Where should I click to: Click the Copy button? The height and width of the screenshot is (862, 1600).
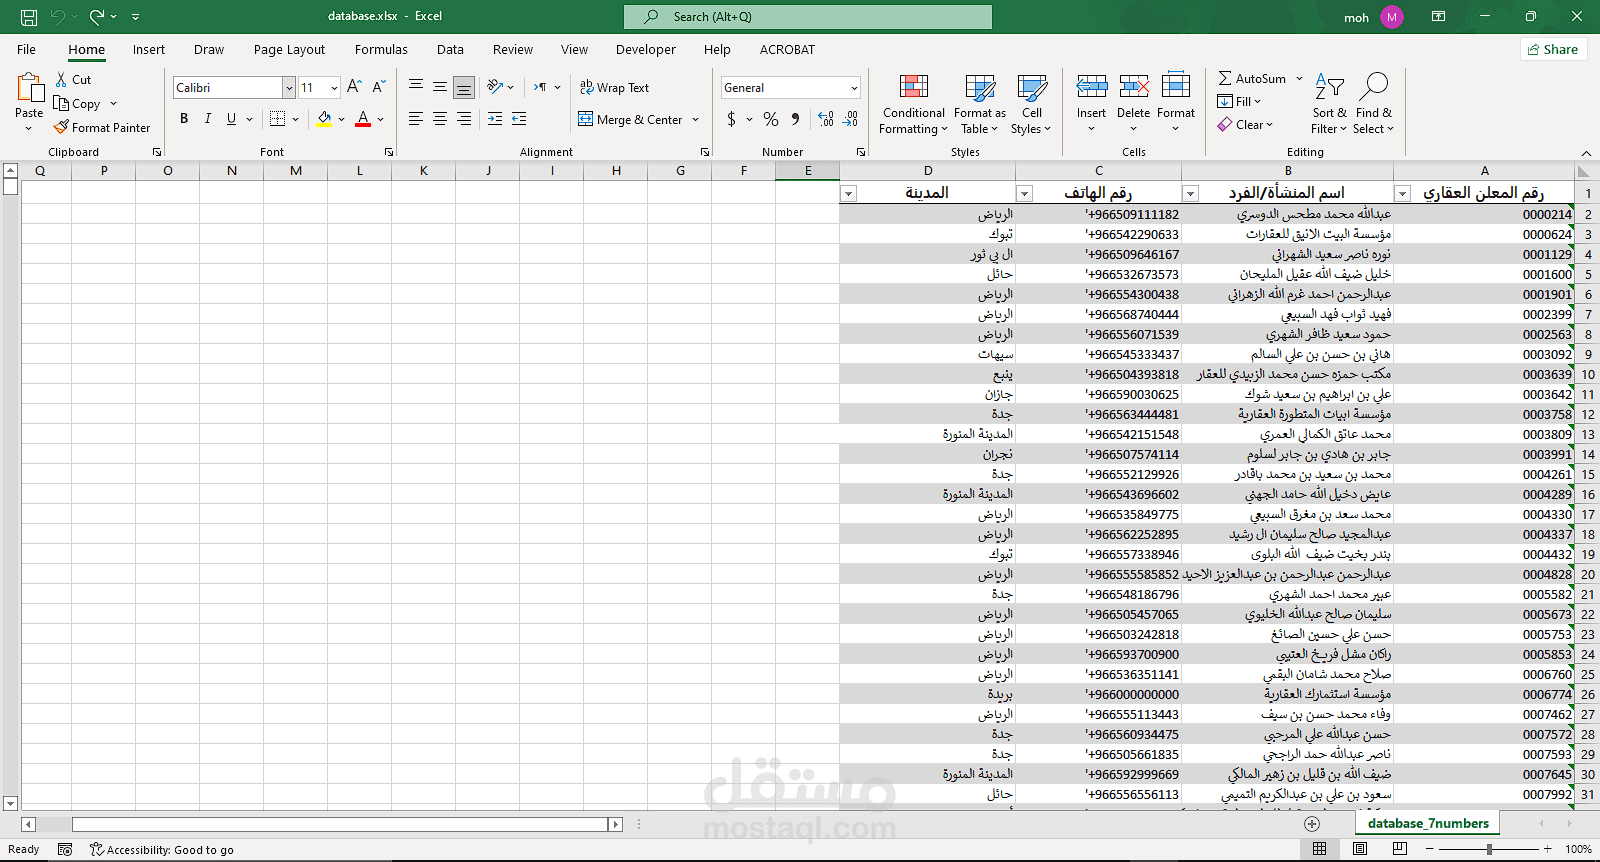click(78, 103)
